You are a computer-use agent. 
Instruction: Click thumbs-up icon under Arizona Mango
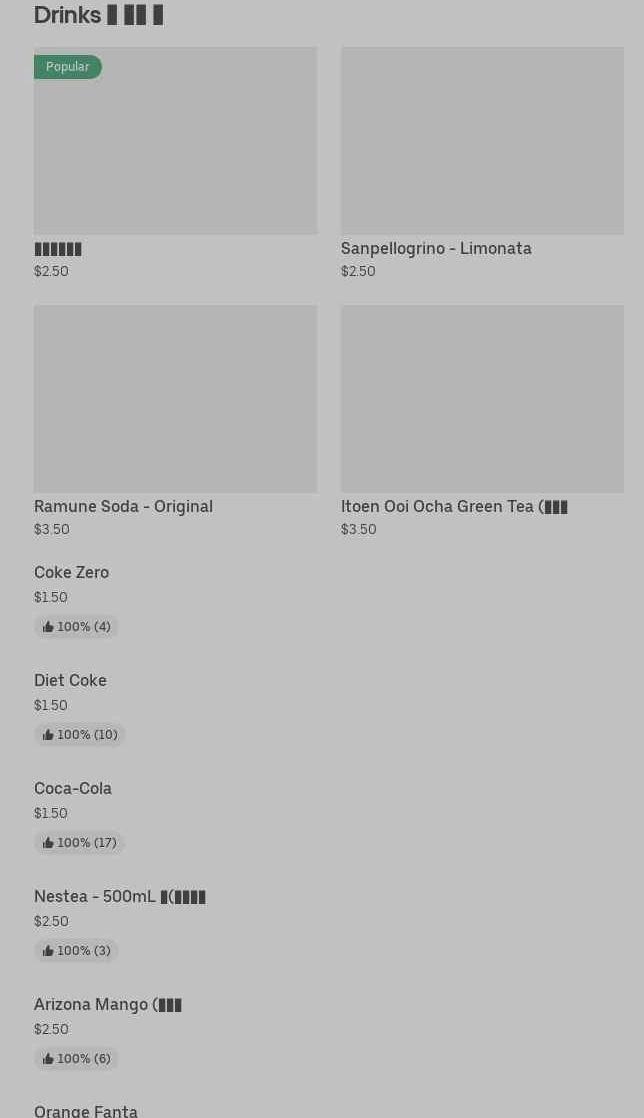tap(48, 1059)
